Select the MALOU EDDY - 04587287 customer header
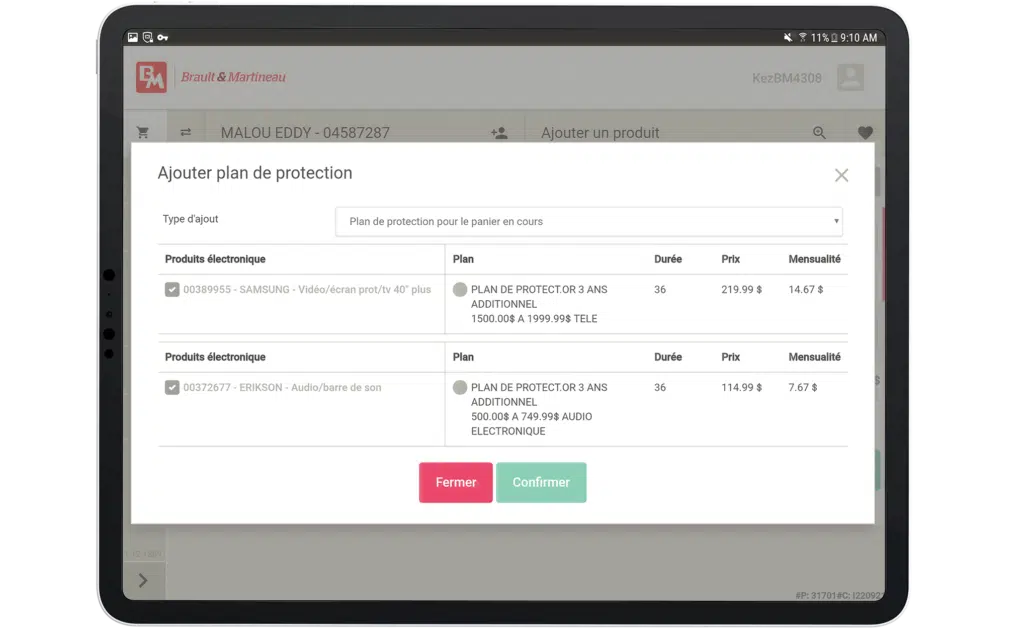Viewport: 1024px width, 628px height. tap(305, 133)
